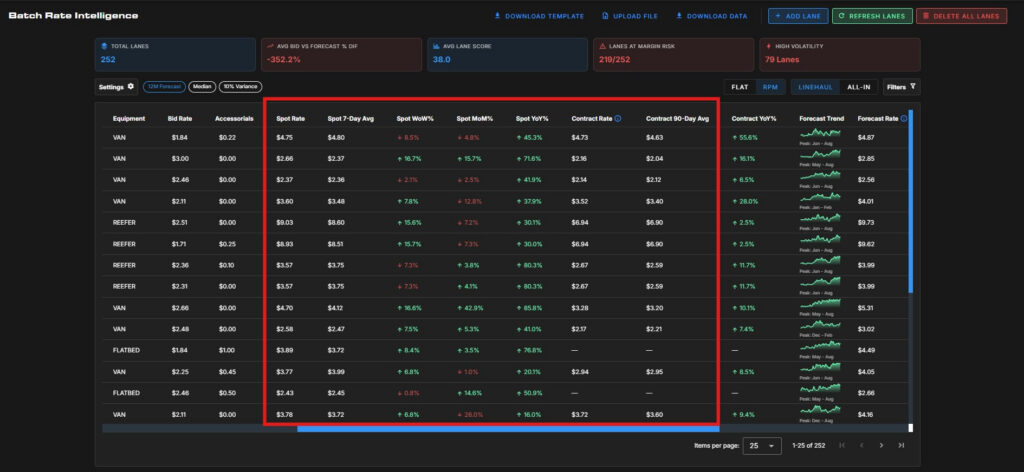Open the Filters funnel icon
Screen dimensions: 1024x472
click(x=912, y=86)
